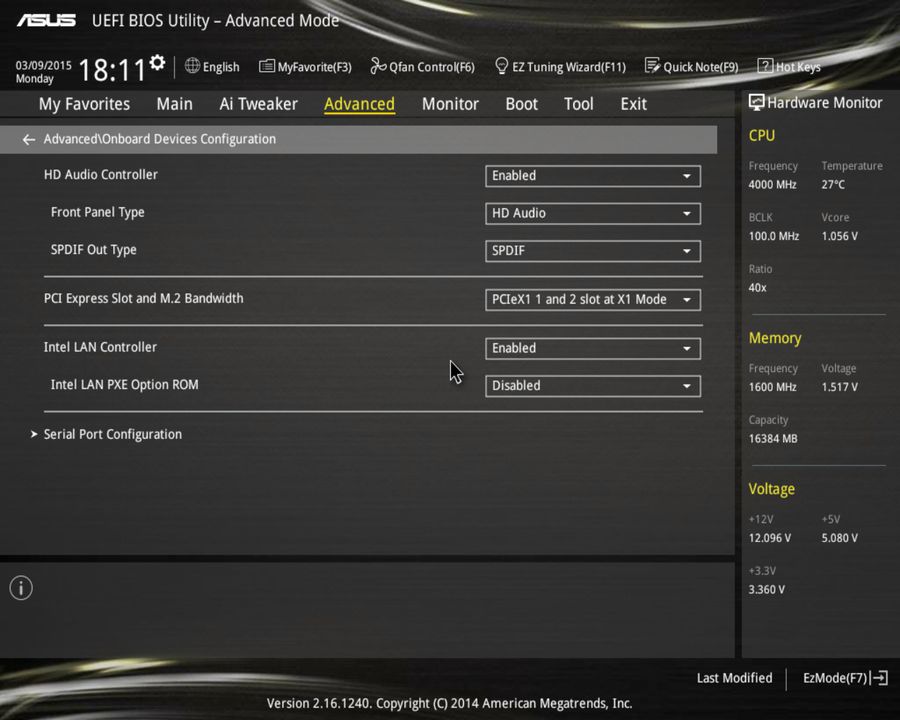Switch to the Boot tab

point(521,103)
